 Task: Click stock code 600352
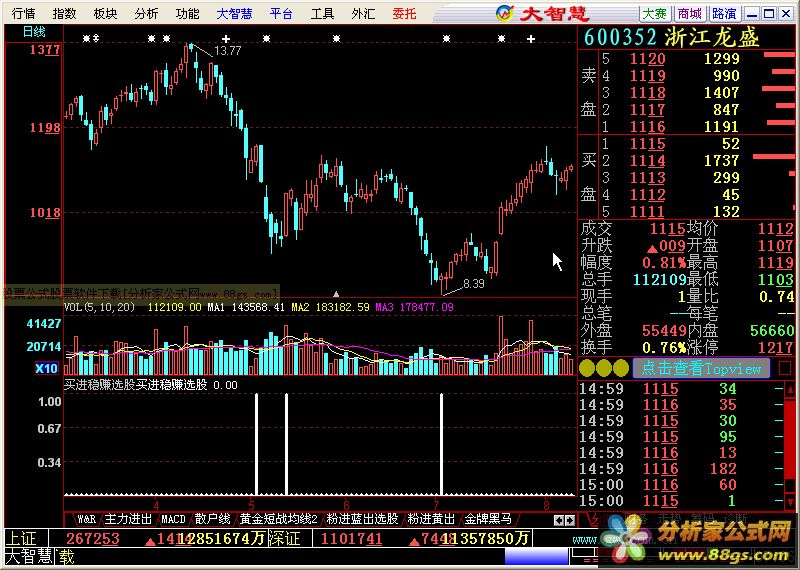pyautogui.click(x=620, y=37)
